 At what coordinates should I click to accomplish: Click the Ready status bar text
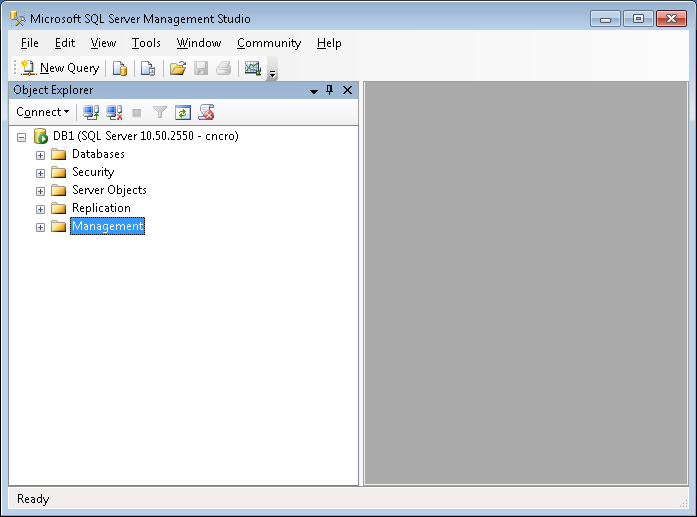pyautogui.click(x=33, y=499)
